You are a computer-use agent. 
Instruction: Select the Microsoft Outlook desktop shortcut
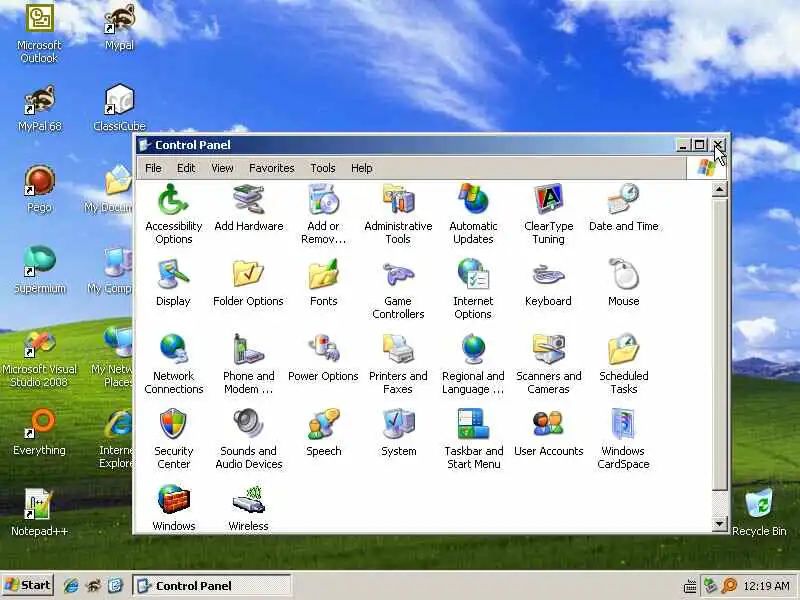(x=39, y=34)
